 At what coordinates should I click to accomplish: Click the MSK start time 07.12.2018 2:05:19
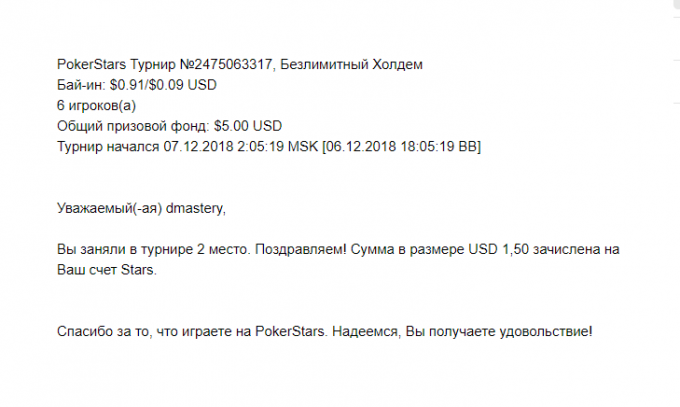click(x=223, y=147)
